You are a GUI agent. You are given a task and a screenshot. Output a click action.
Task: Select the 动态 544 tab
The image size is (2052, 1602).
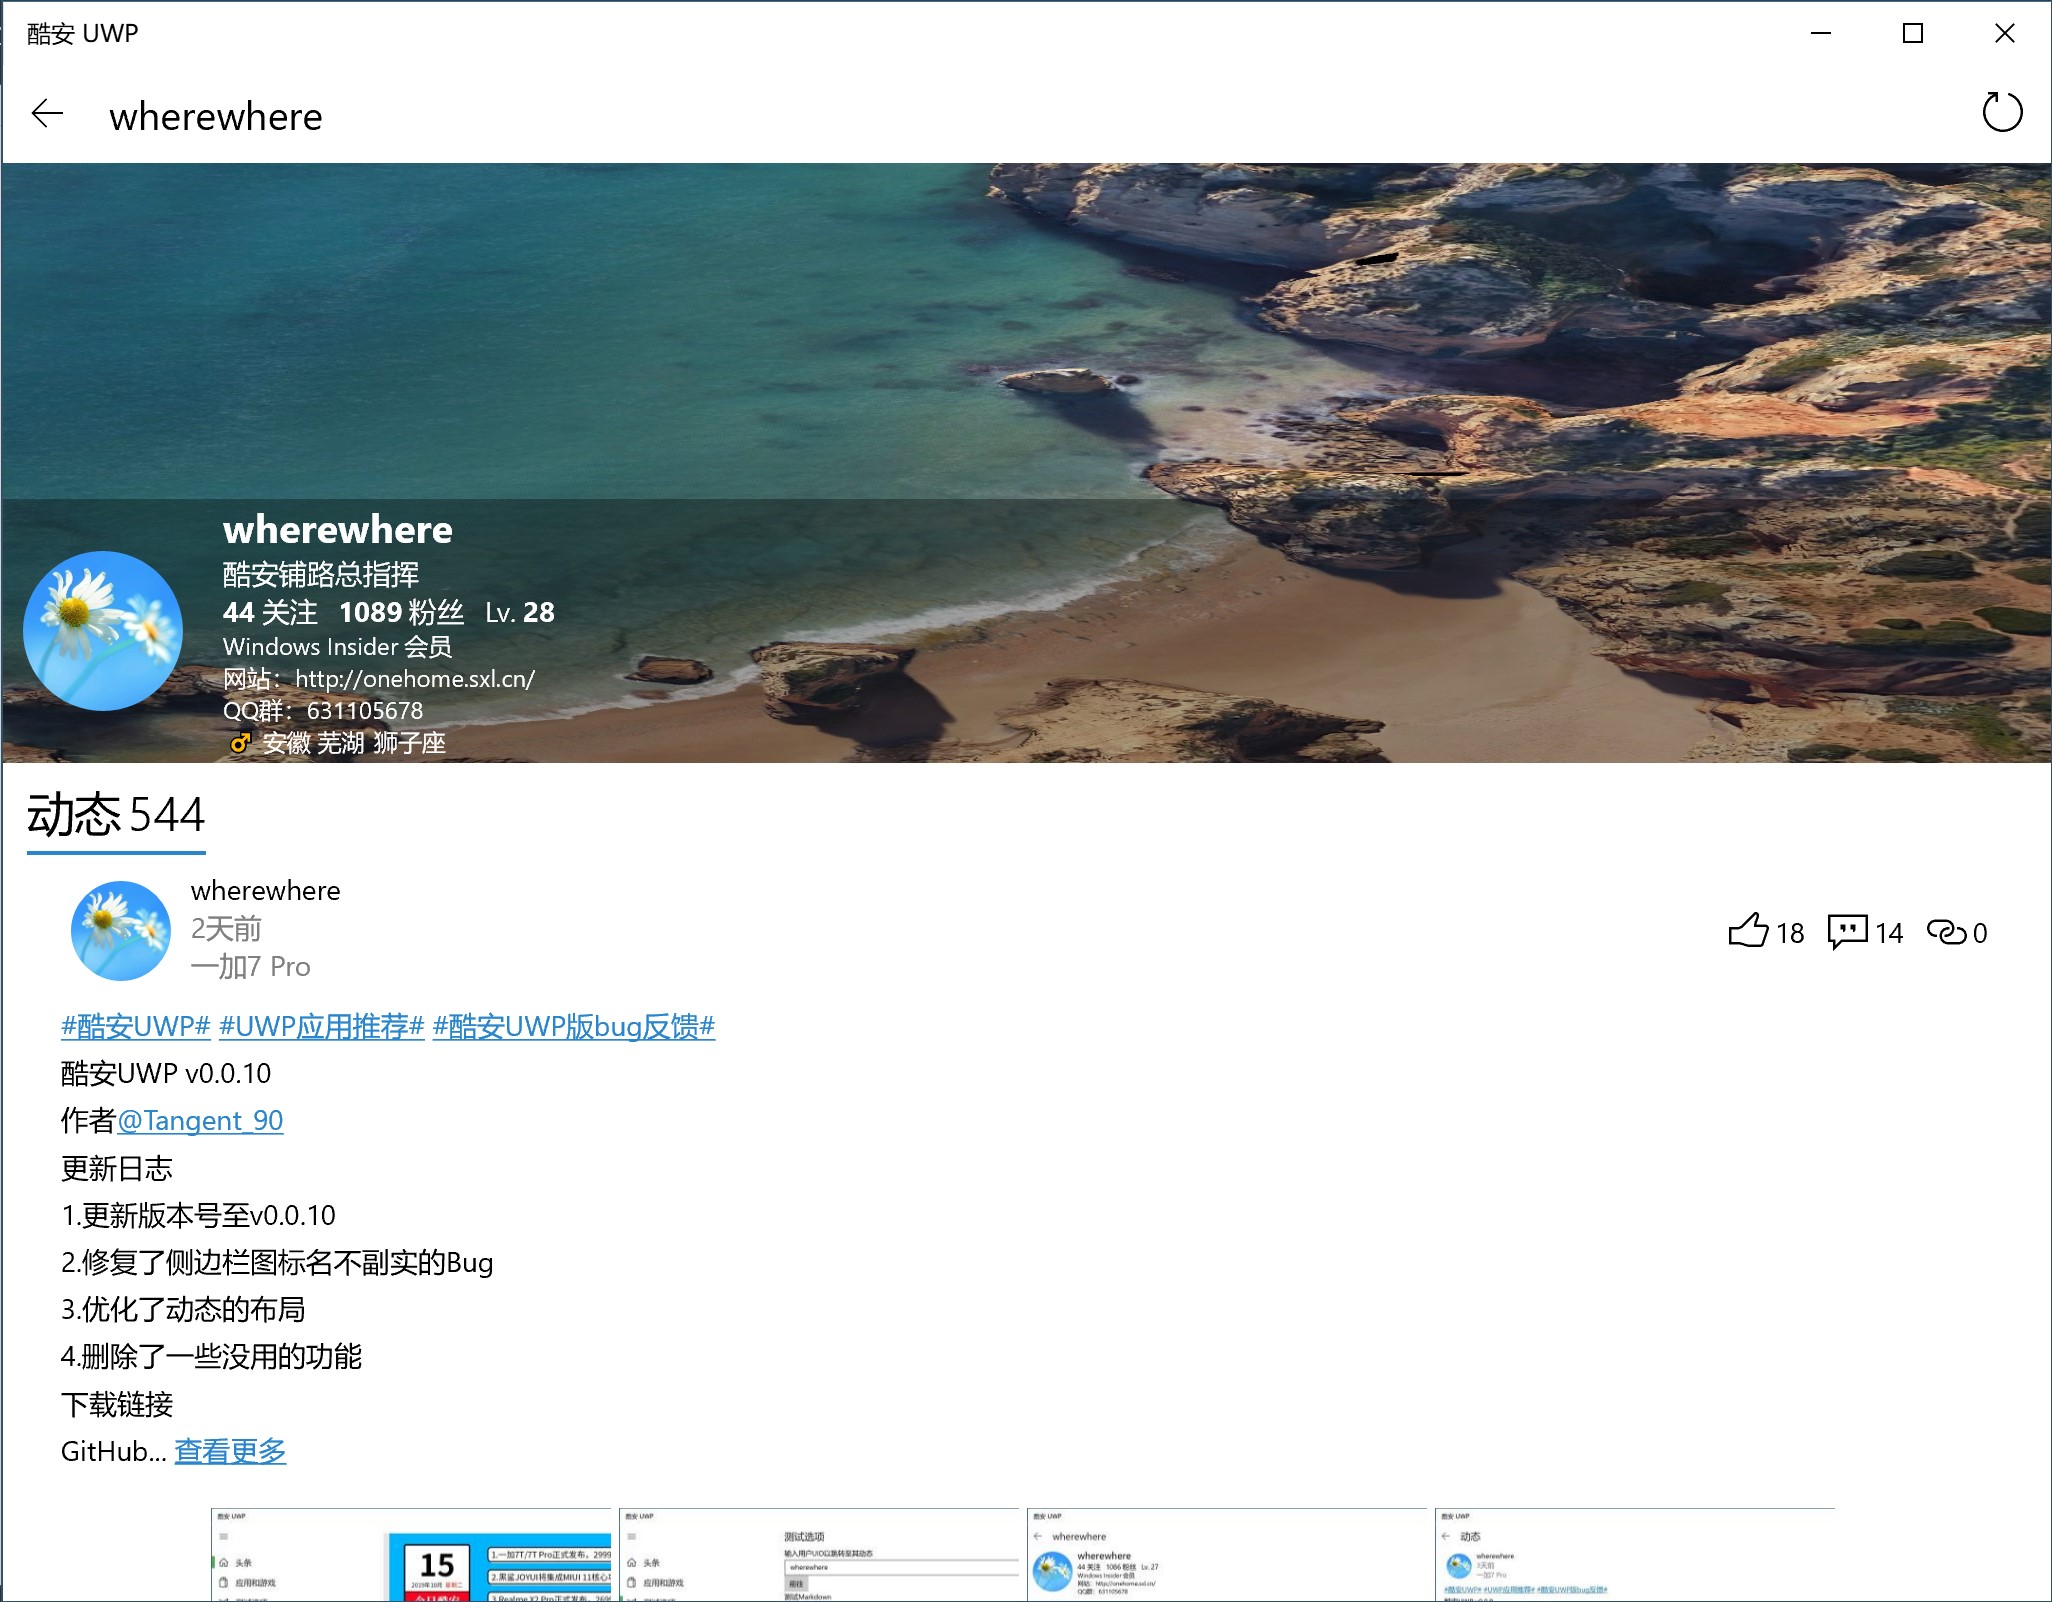click(x=116, y=815)
